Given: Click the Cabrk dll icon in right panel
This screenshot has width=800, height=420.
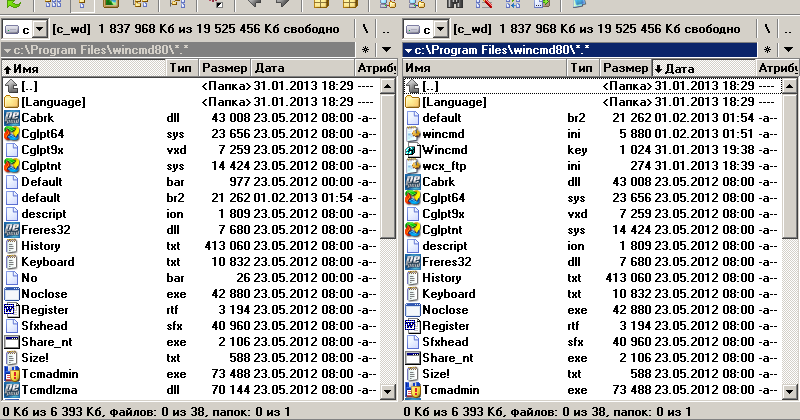Looking at the screenshot, I should point(413,182).
